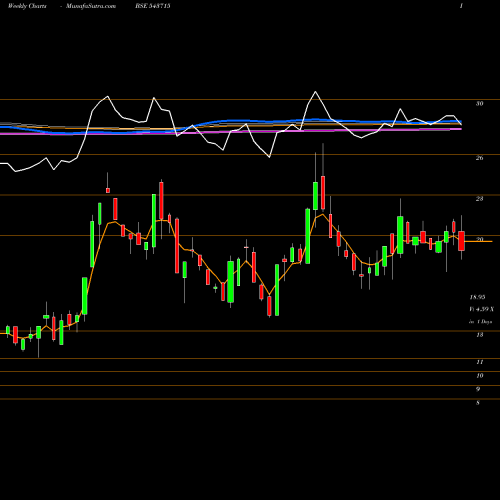This screenshot has width=500, height=500.
Task: Click the price axis label 23
Action: pos(479,199)
